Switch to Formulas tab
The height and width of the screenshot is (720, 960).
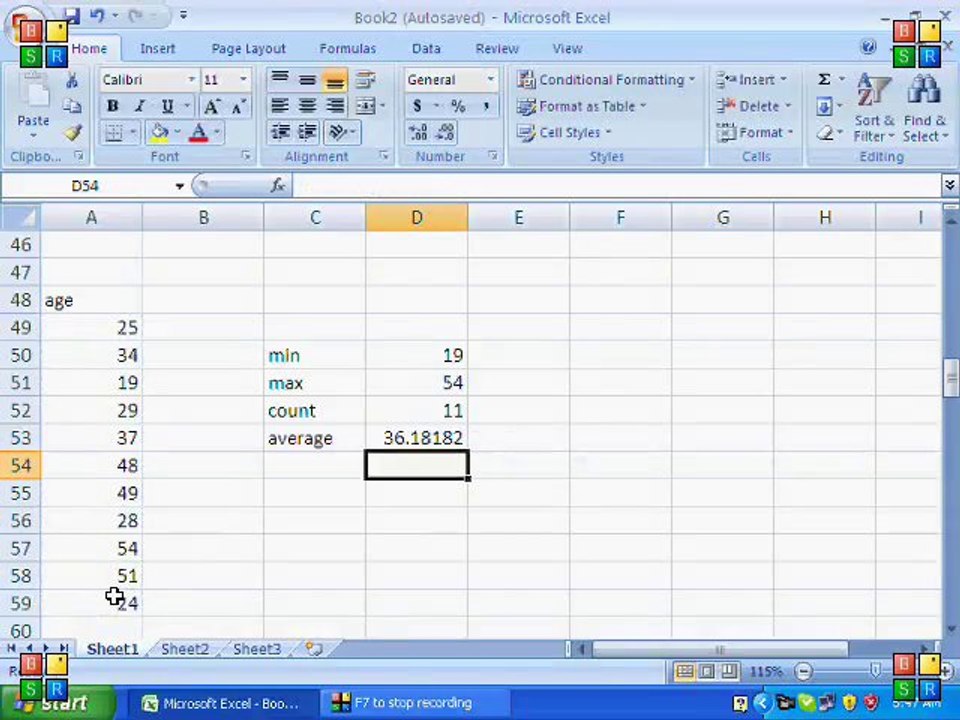(x=347, y=49)
